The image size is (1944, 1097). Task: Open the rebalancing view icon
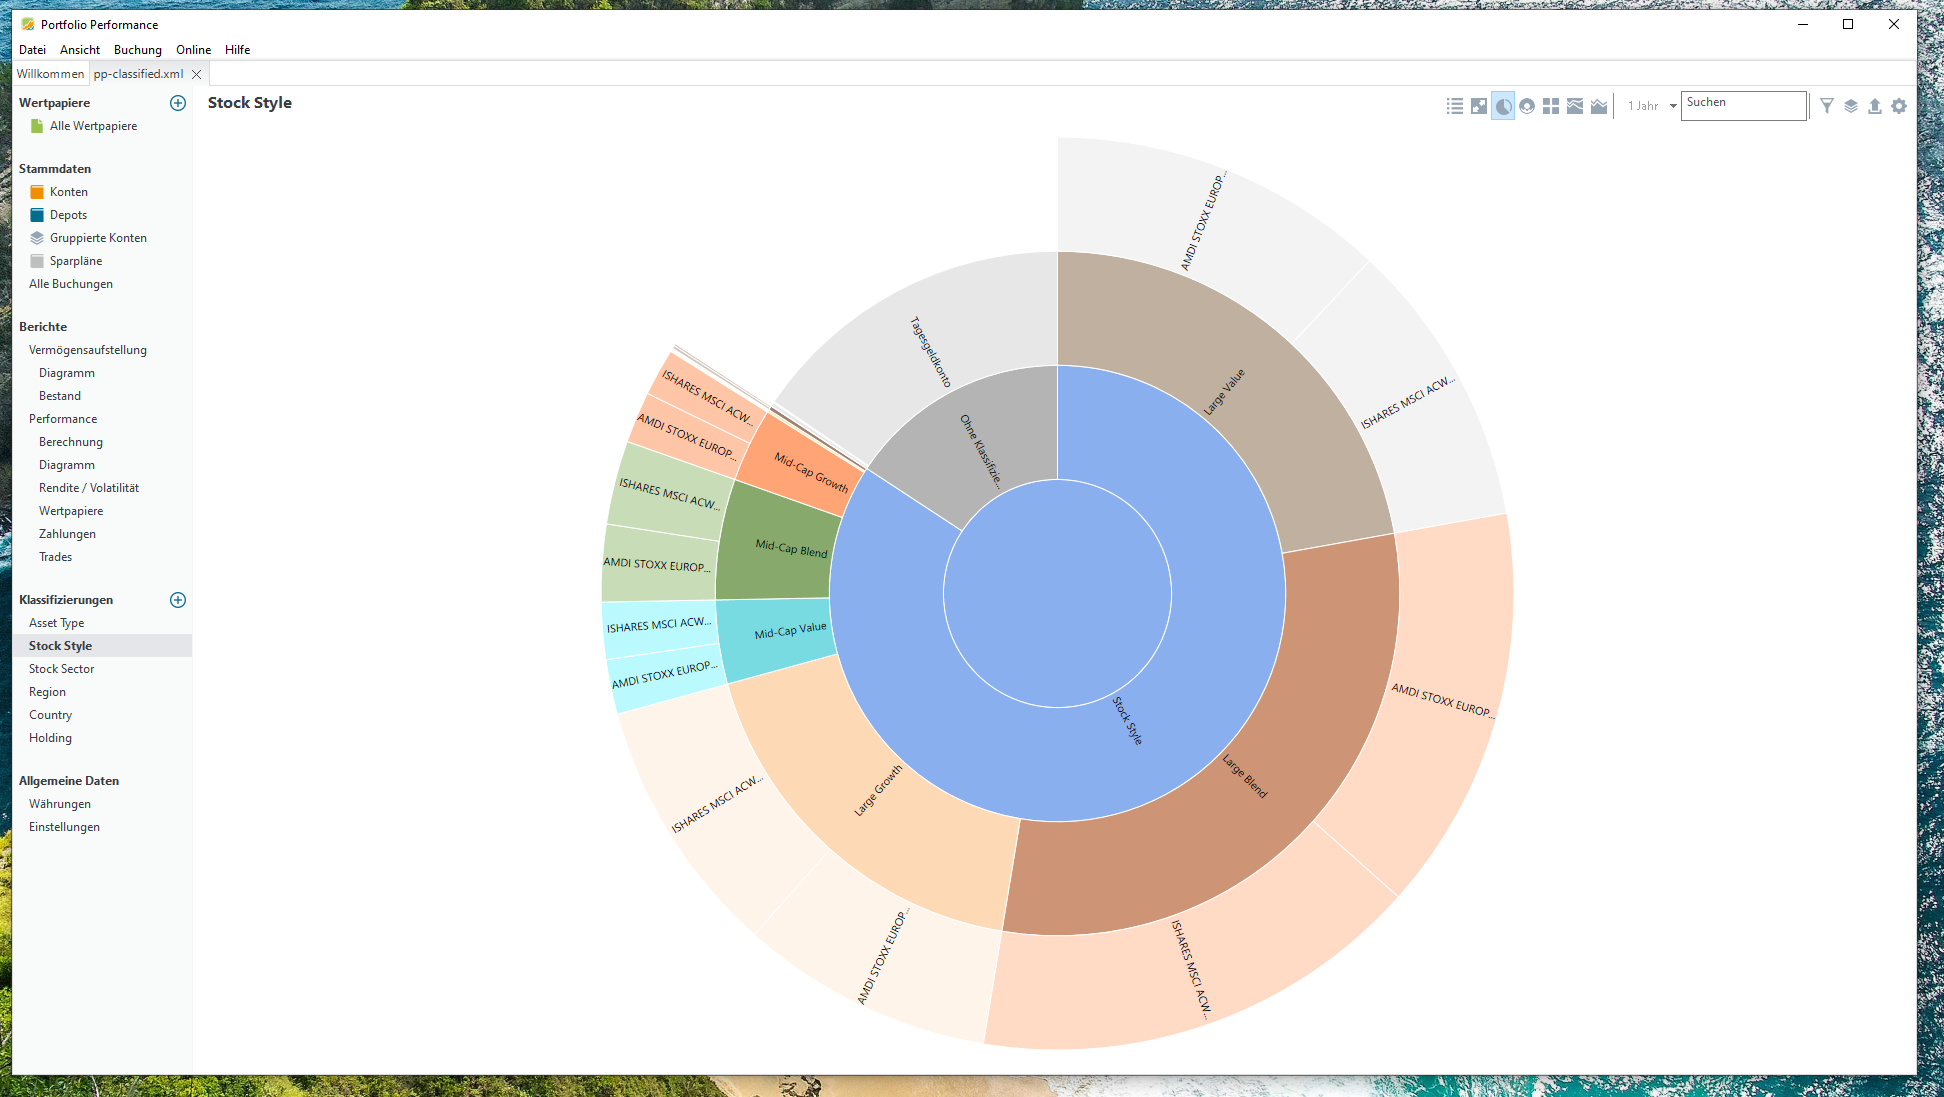(x=1479, y=106)
